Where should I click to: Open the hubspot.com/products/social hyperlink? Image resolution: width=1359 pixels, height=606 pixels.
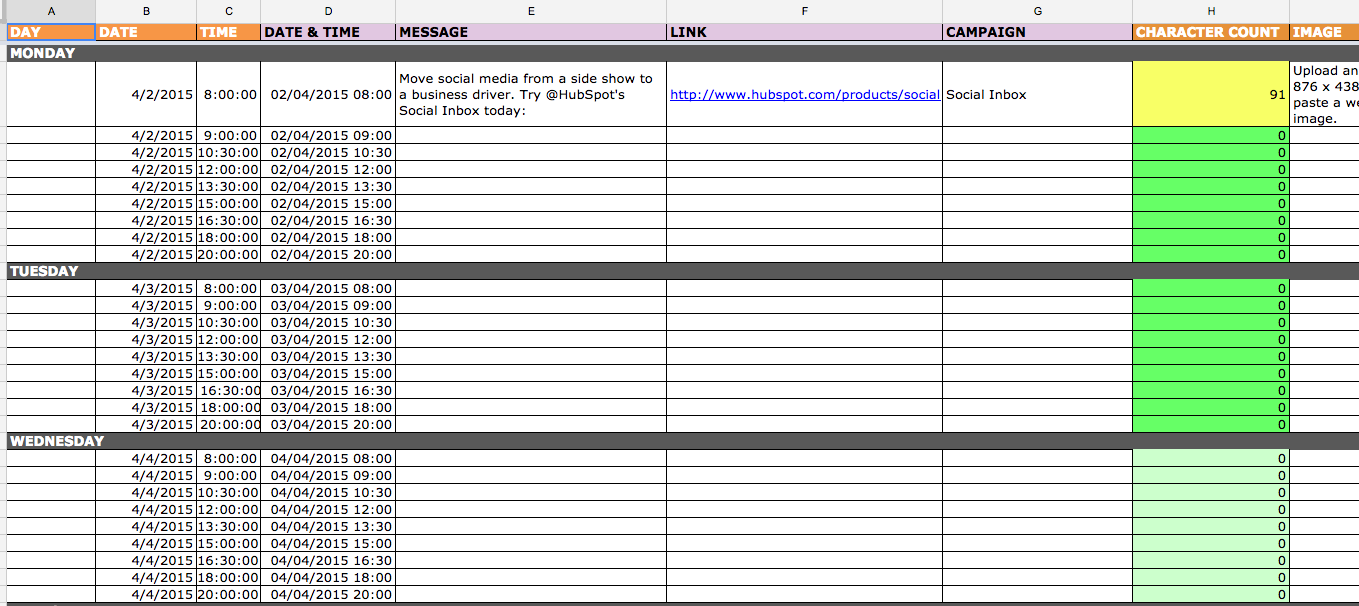(x=805, y=95)
